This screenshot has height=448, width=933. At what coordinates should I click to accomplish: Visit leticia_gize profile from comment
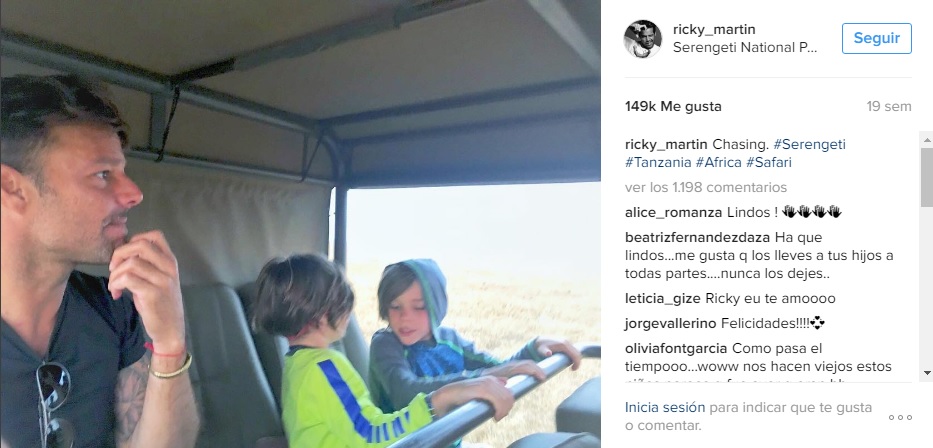663,299
